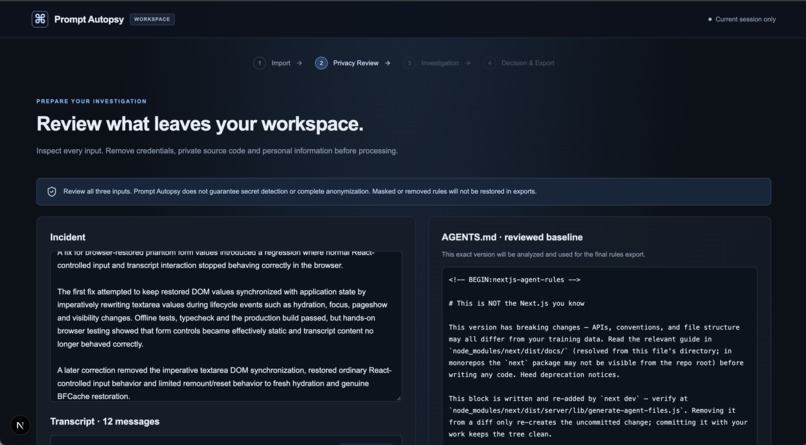Screen dimensions: 806x445
Task: Click the Prompt Autopsy command logo icon
Action: (40, 20)
